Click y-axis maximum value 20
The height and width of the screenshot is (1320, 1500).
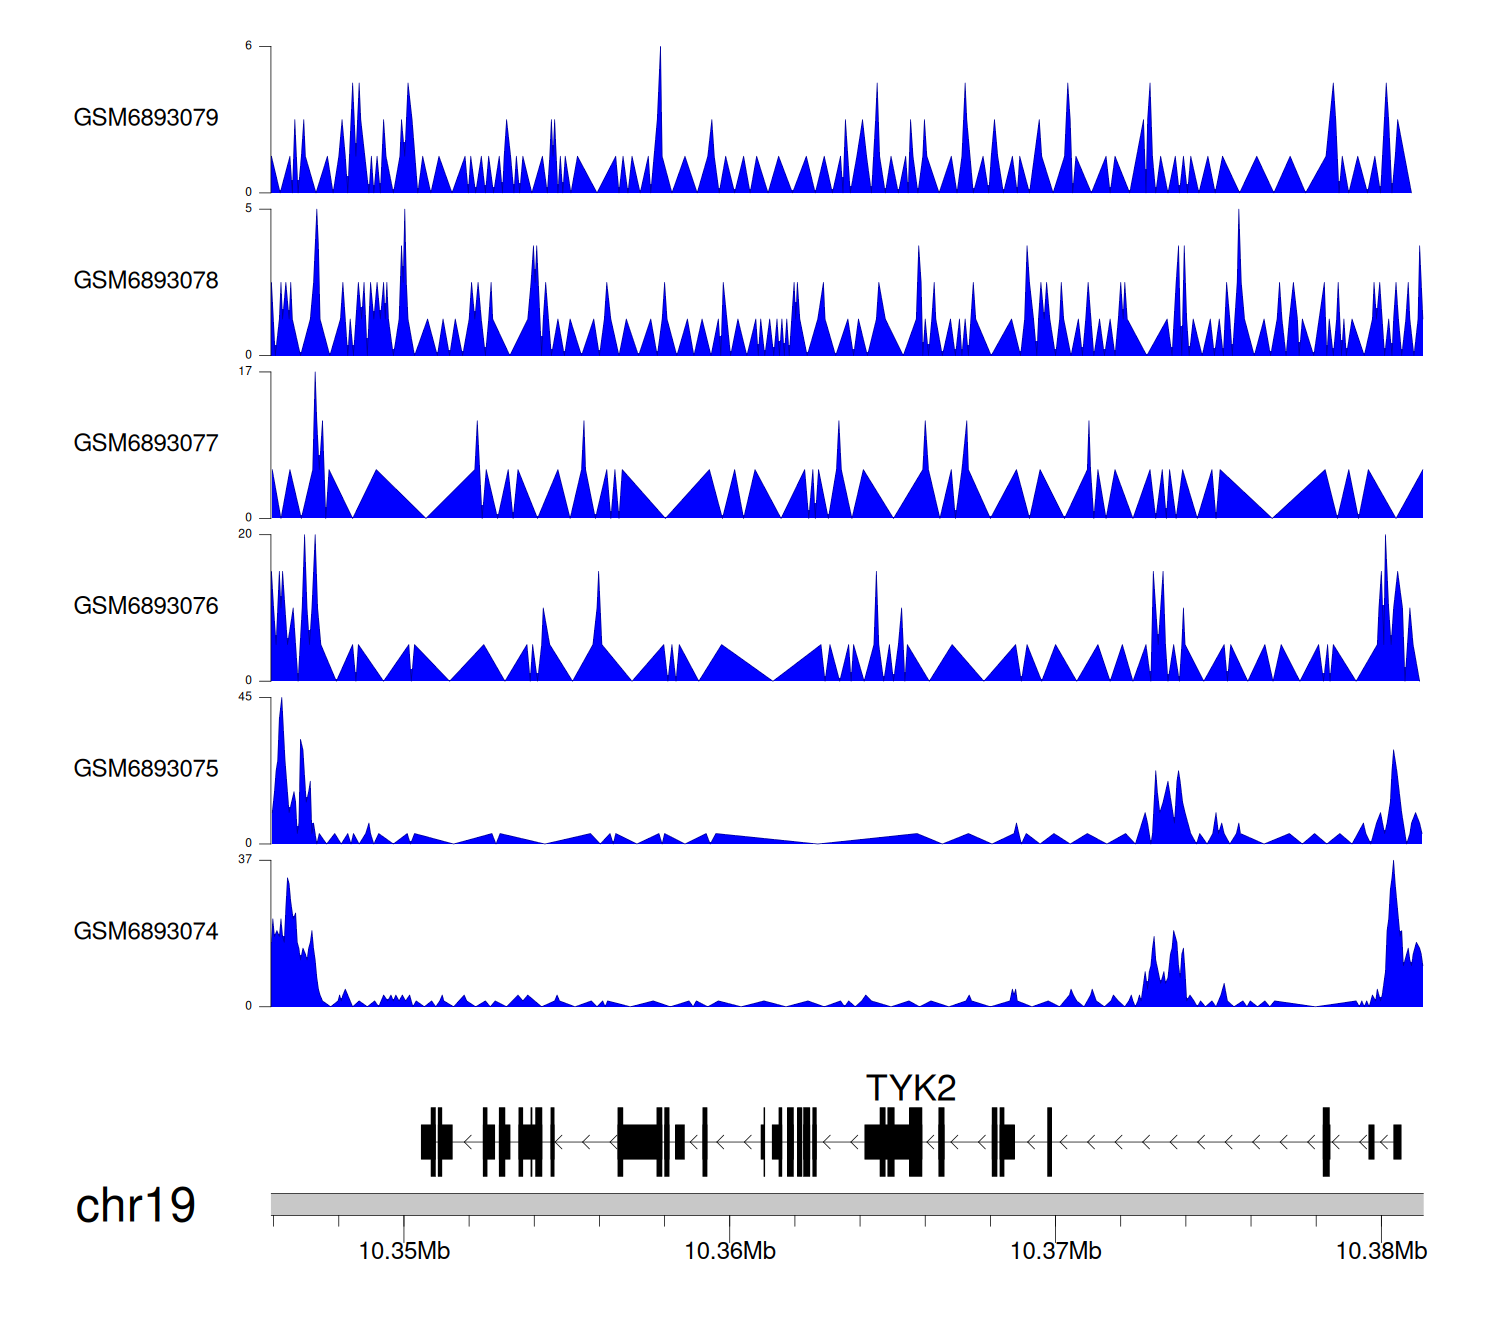[245, 534]
